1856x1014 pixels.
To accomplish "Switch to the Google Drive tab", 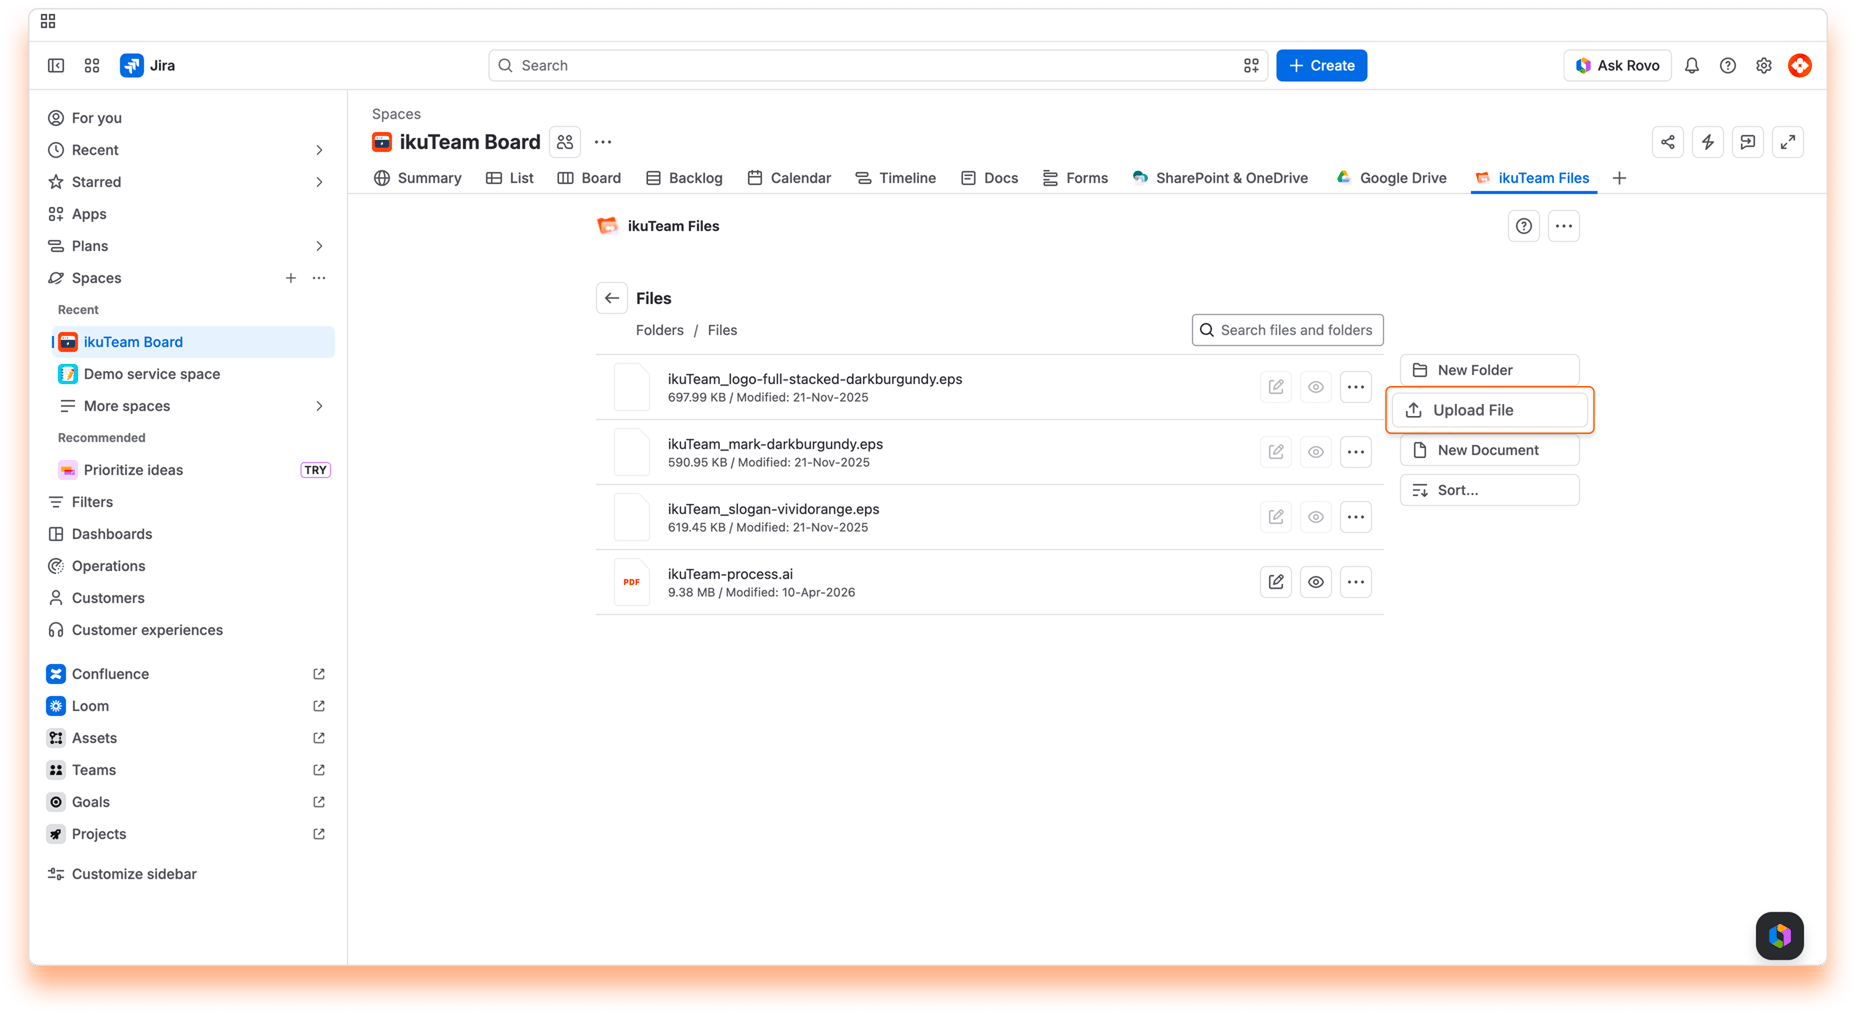I will (1391, 178).
